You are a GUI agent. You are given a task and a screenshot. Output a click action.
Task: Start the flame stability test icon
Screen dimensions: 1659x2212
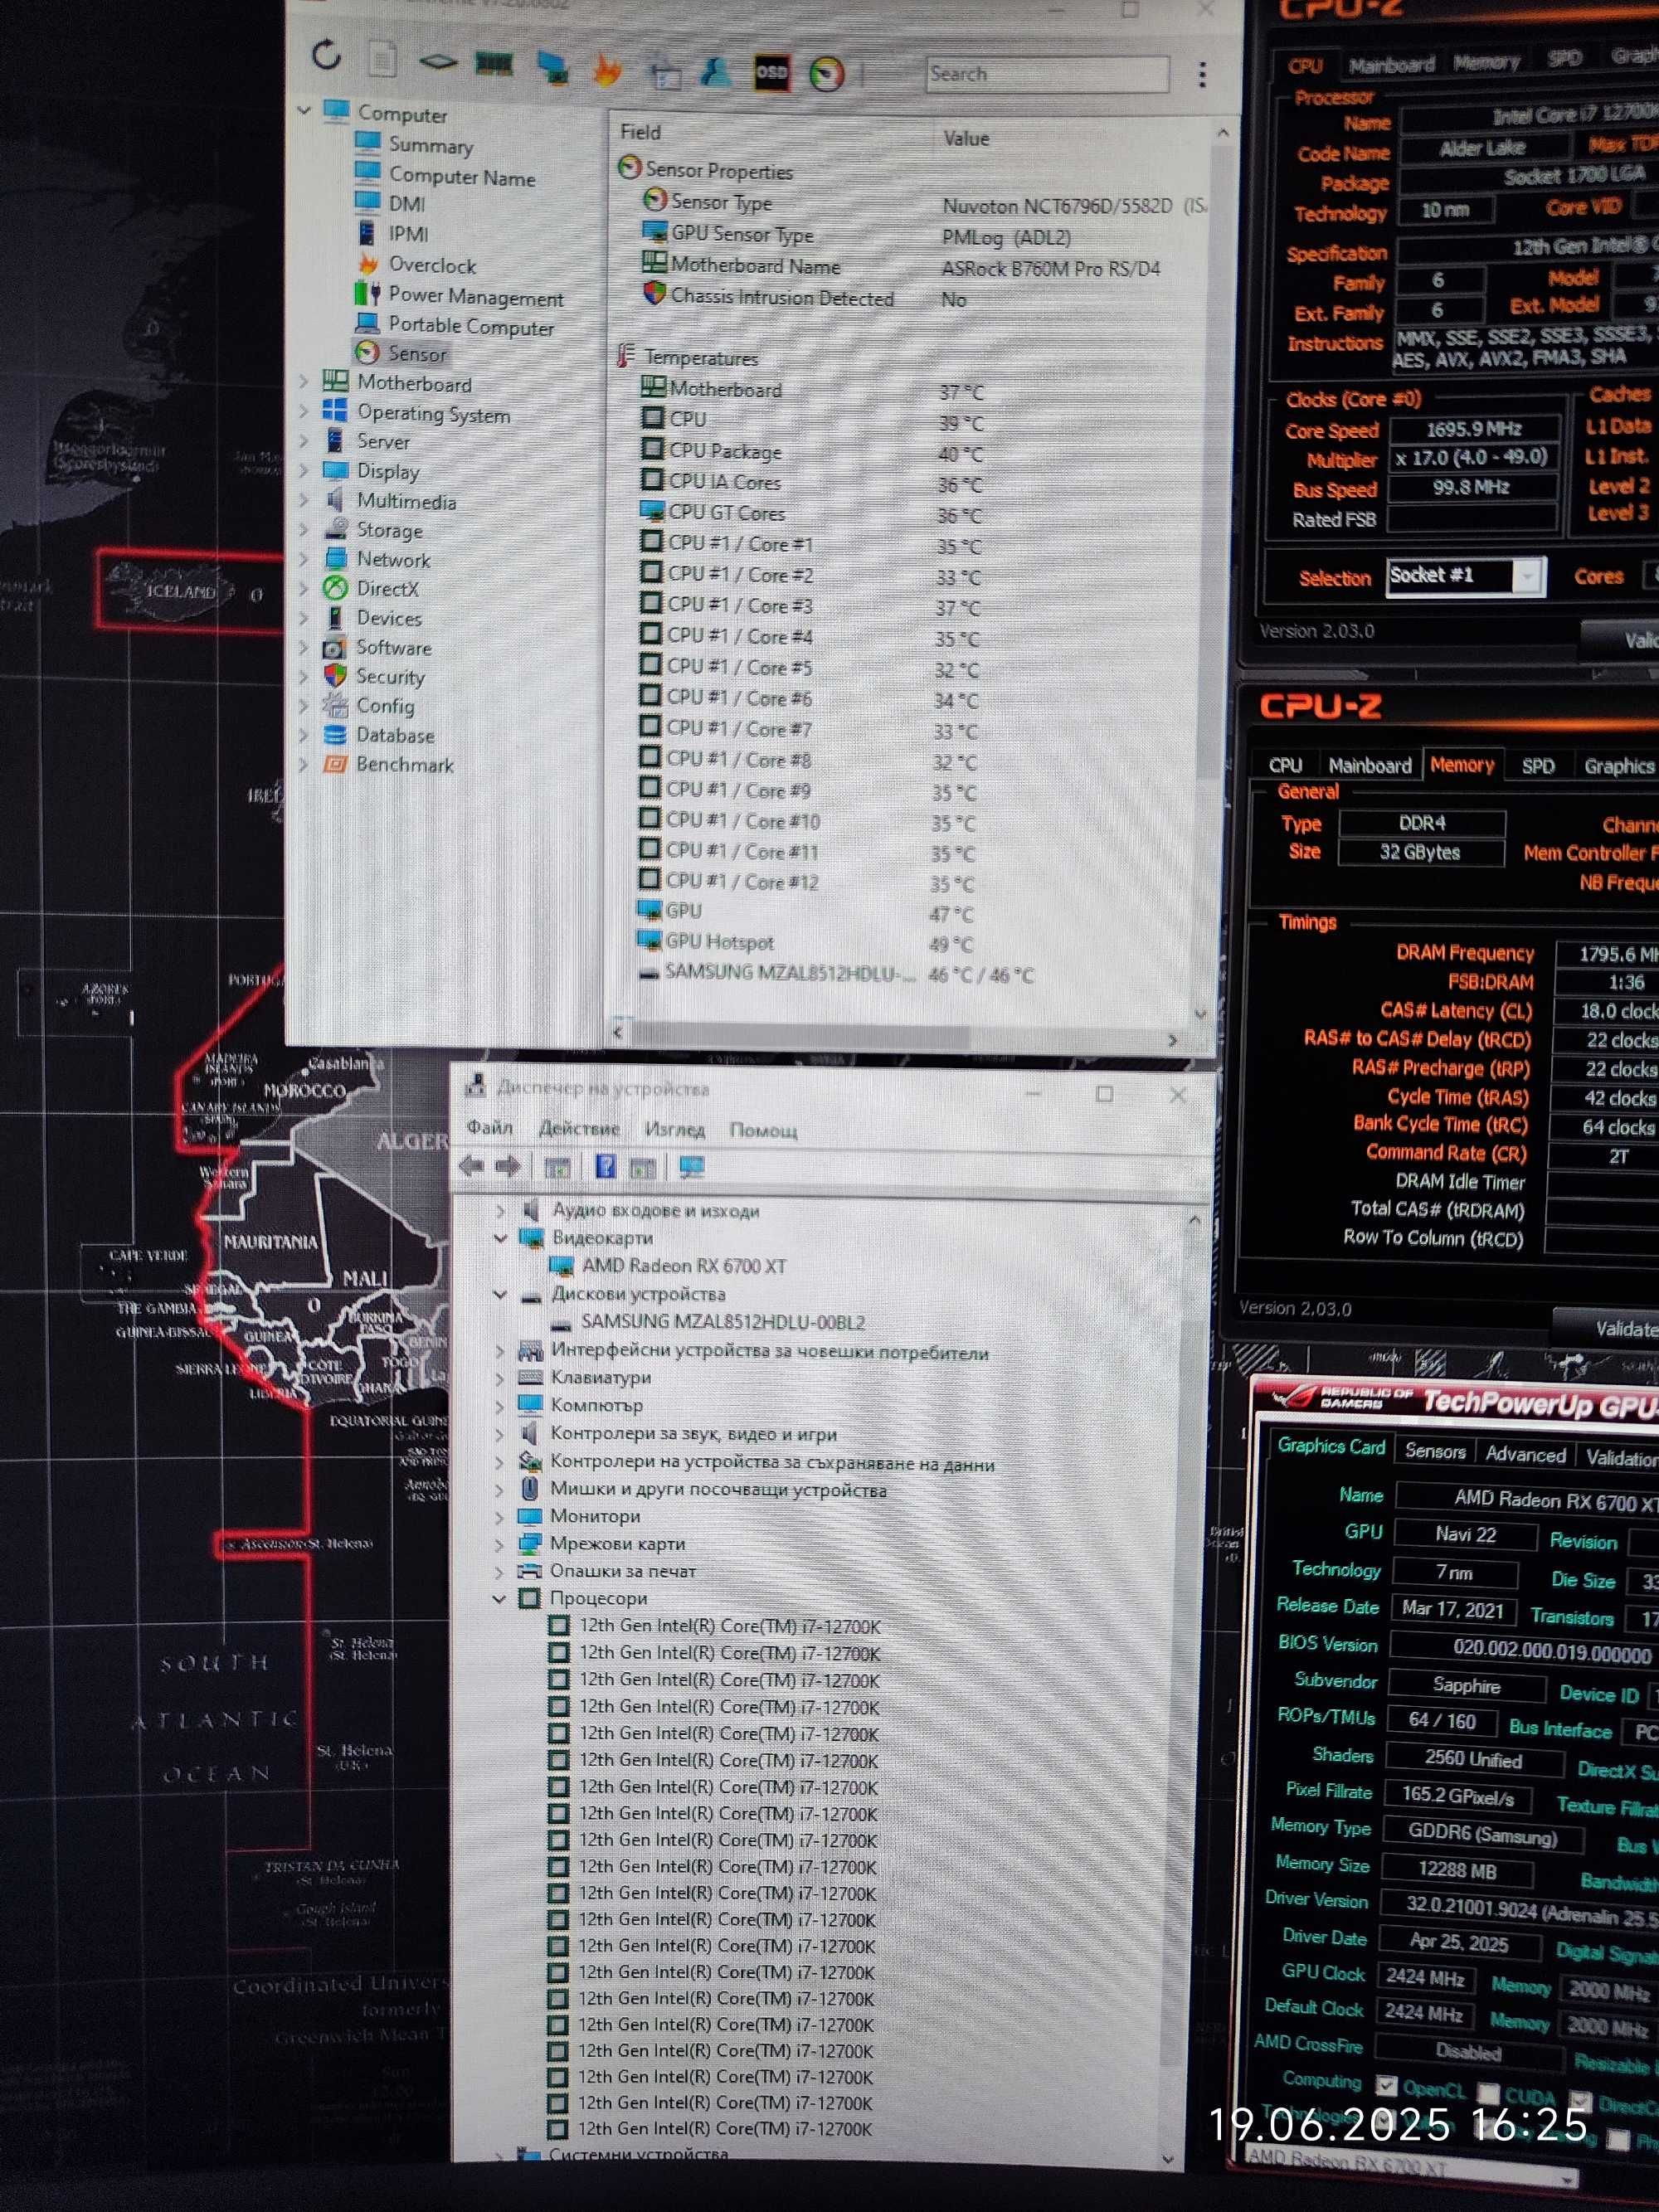click(x=606, y=69)
